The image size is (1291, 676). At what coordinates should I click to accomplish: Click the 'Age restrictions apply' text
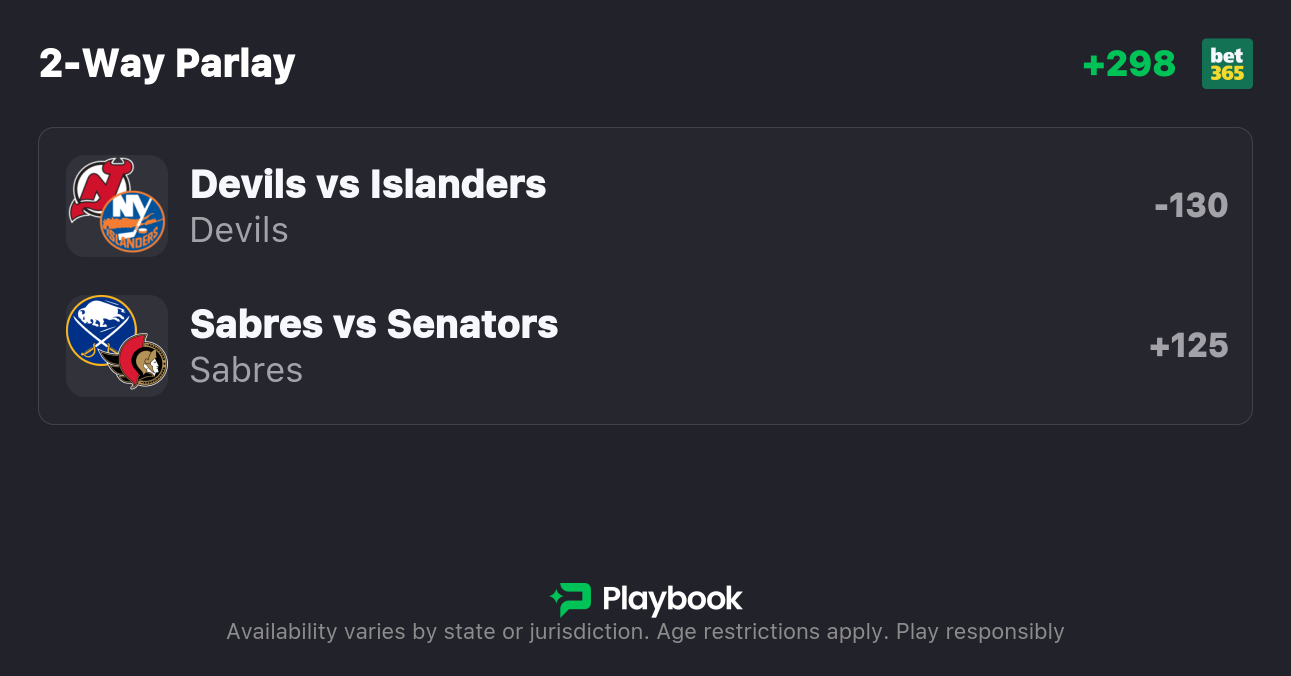tap(770, 632)
